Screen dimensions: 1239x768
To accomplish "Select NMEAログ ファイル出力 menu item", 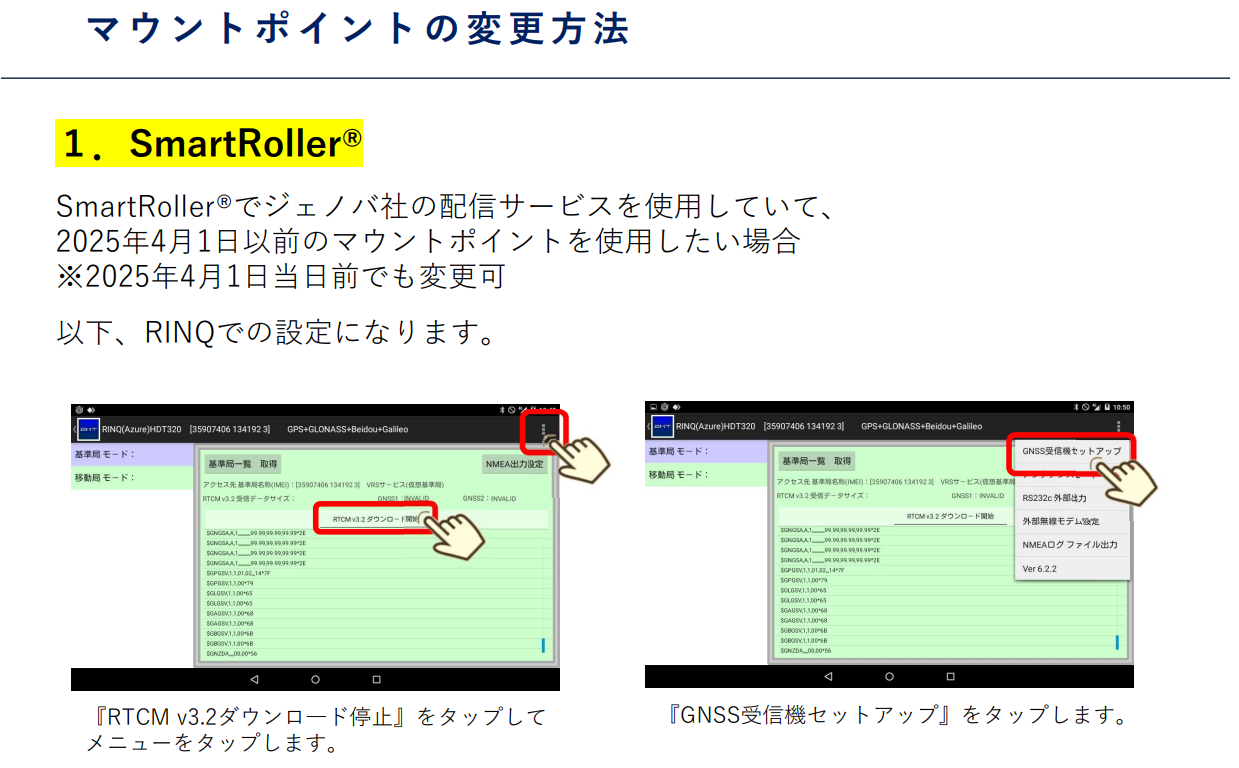I will 1069,545.
